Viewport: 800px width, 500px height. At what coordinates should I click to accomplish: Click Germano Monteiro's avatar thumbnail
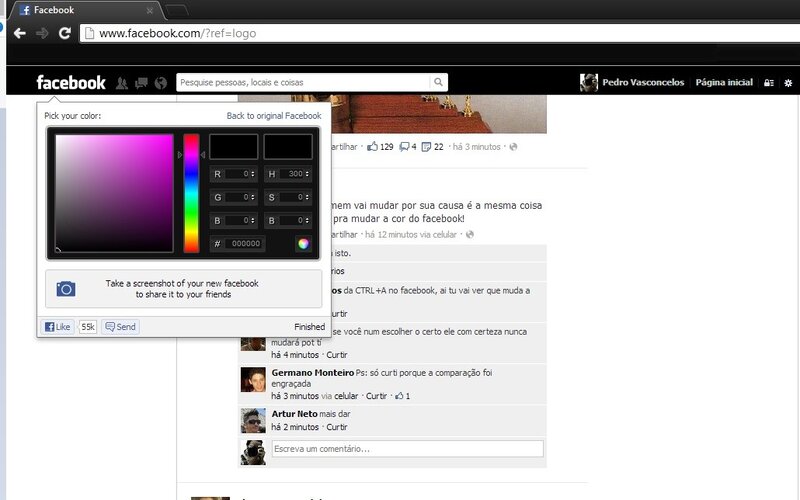253,380
